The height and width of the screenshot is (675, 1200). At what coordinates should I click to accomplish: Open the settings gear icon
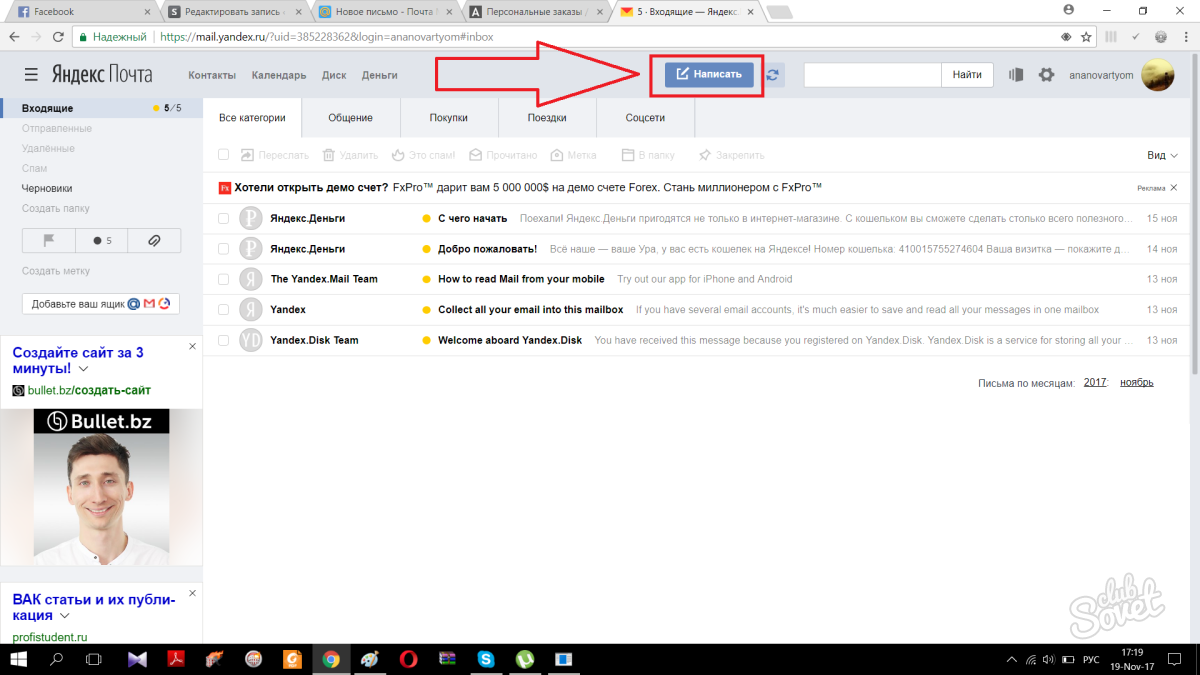pos(1046,75)
